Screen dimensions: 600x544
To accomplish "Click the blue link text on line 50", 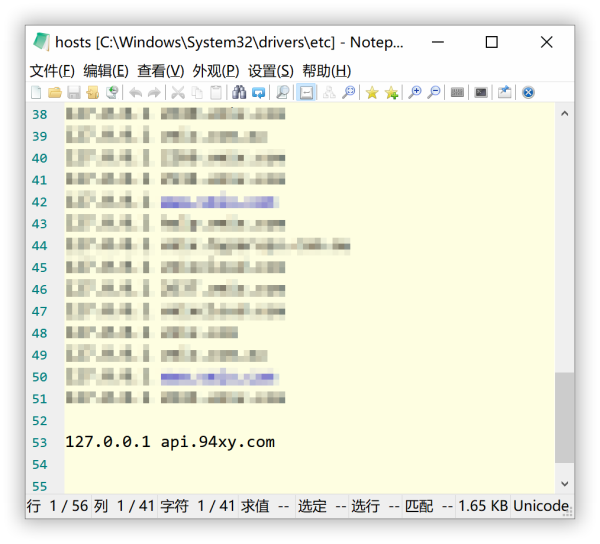I will (x=219, y=377).
